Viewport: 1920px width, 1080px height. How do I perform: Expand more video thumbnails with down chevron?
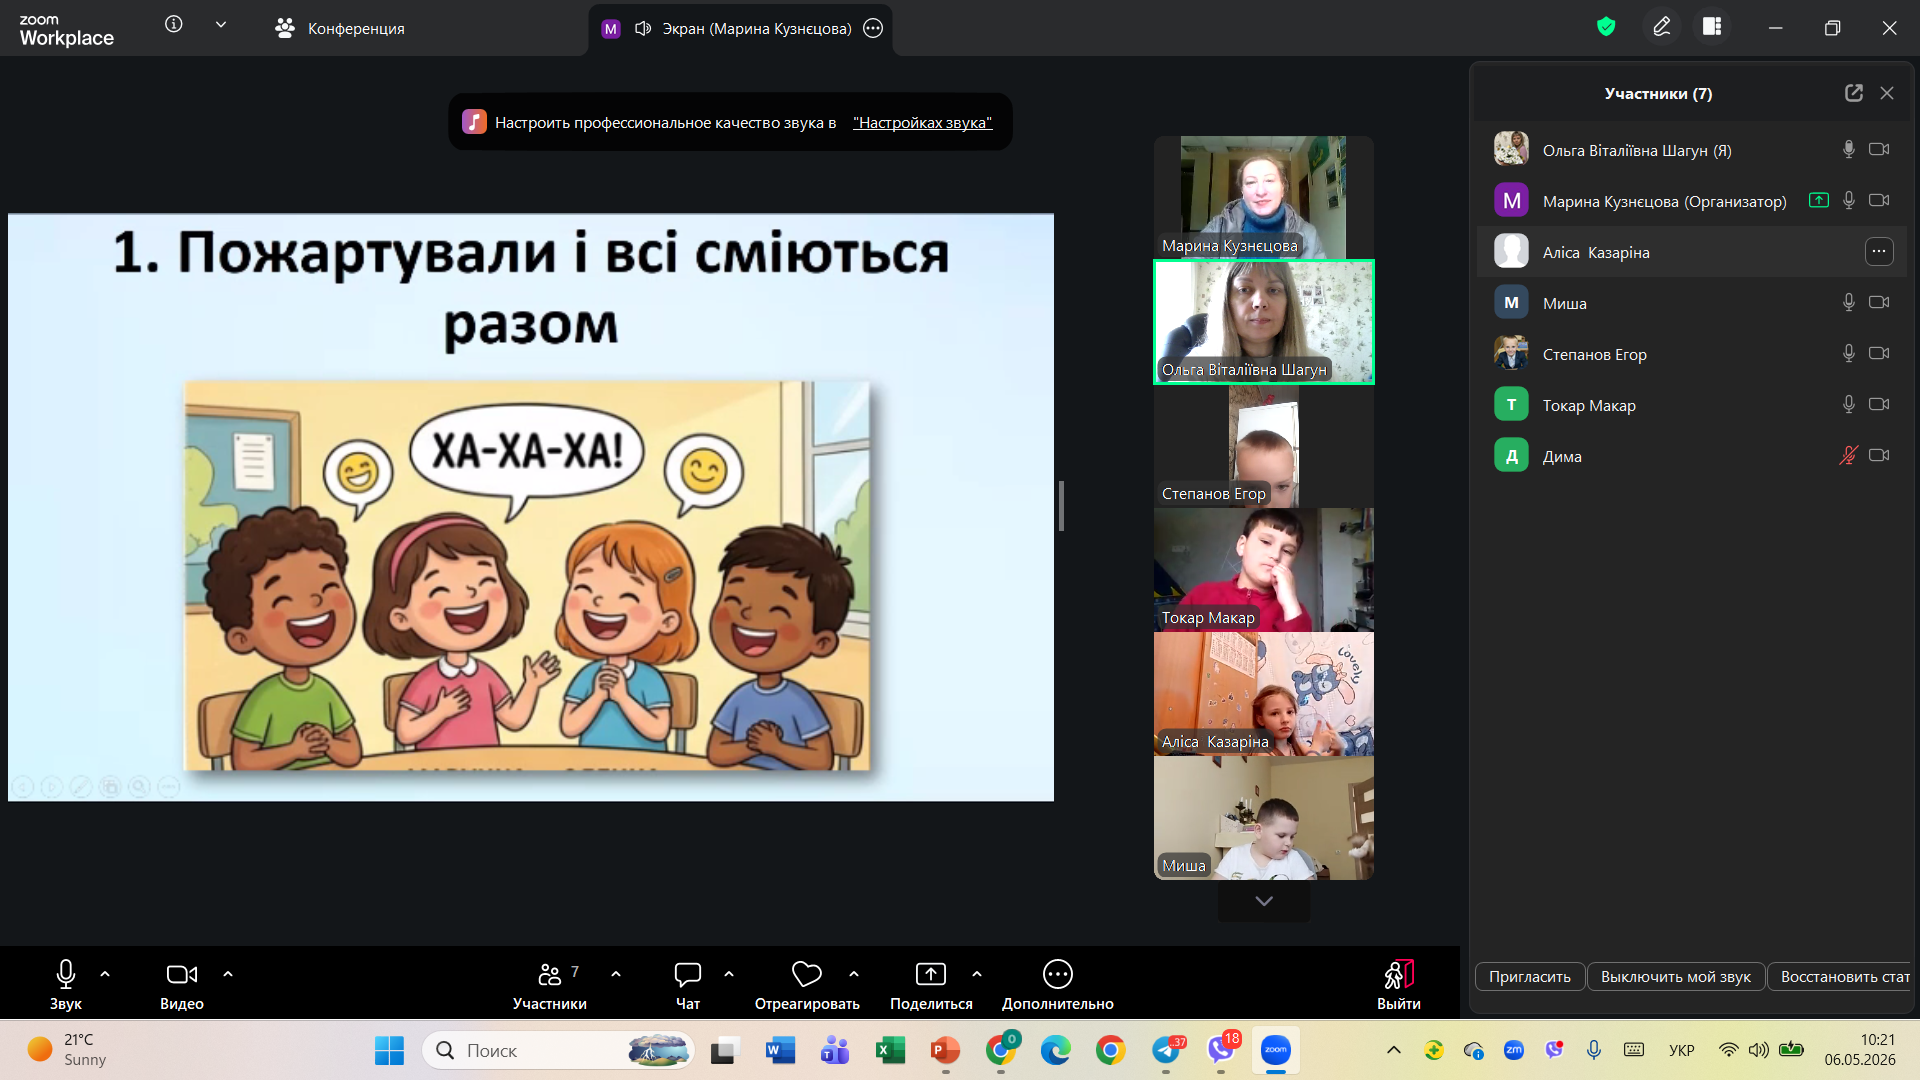click(1264, 901)
